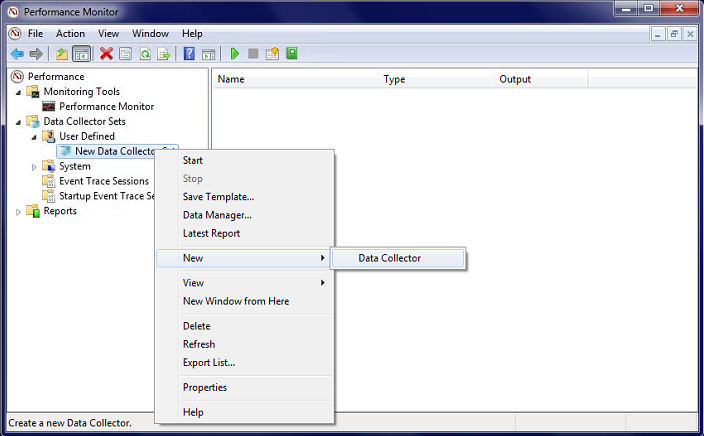The height and width of the screenshot is (436, 704).
Task: Choose New Window from Here
Action: 245,301
